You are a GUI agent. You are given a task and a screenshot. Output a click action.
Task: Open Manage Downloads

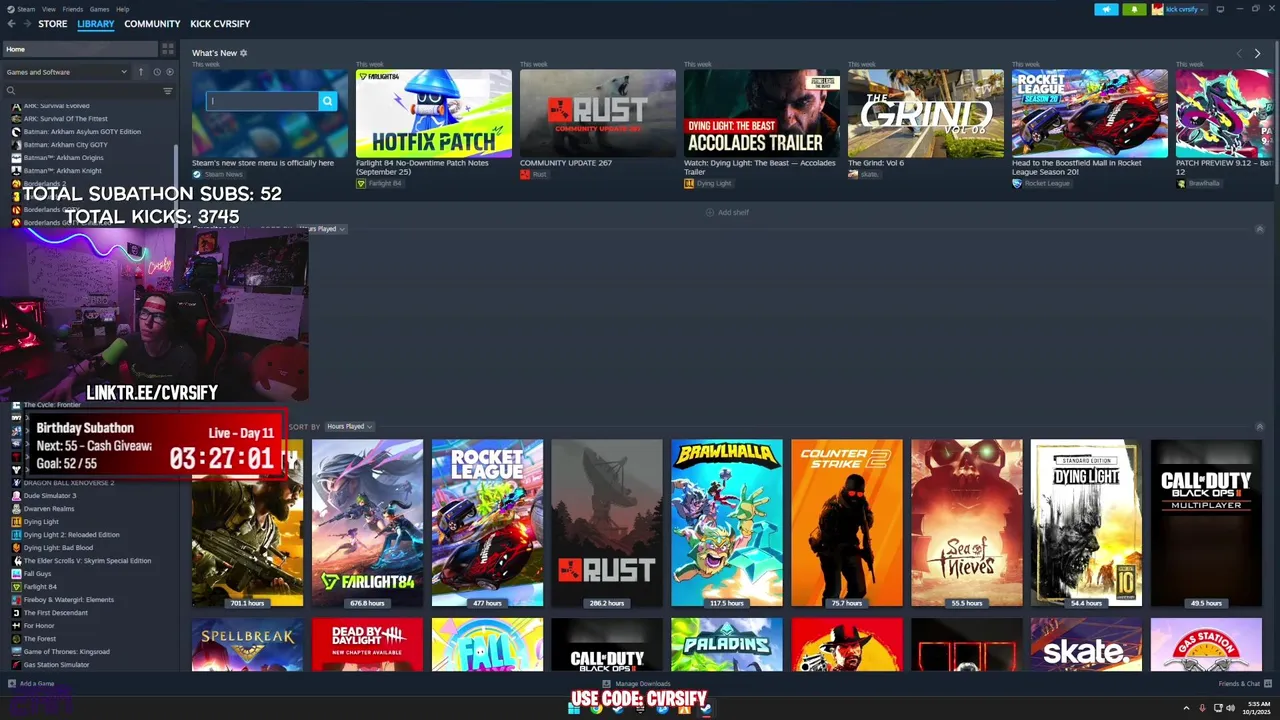(x=637, y=684)
